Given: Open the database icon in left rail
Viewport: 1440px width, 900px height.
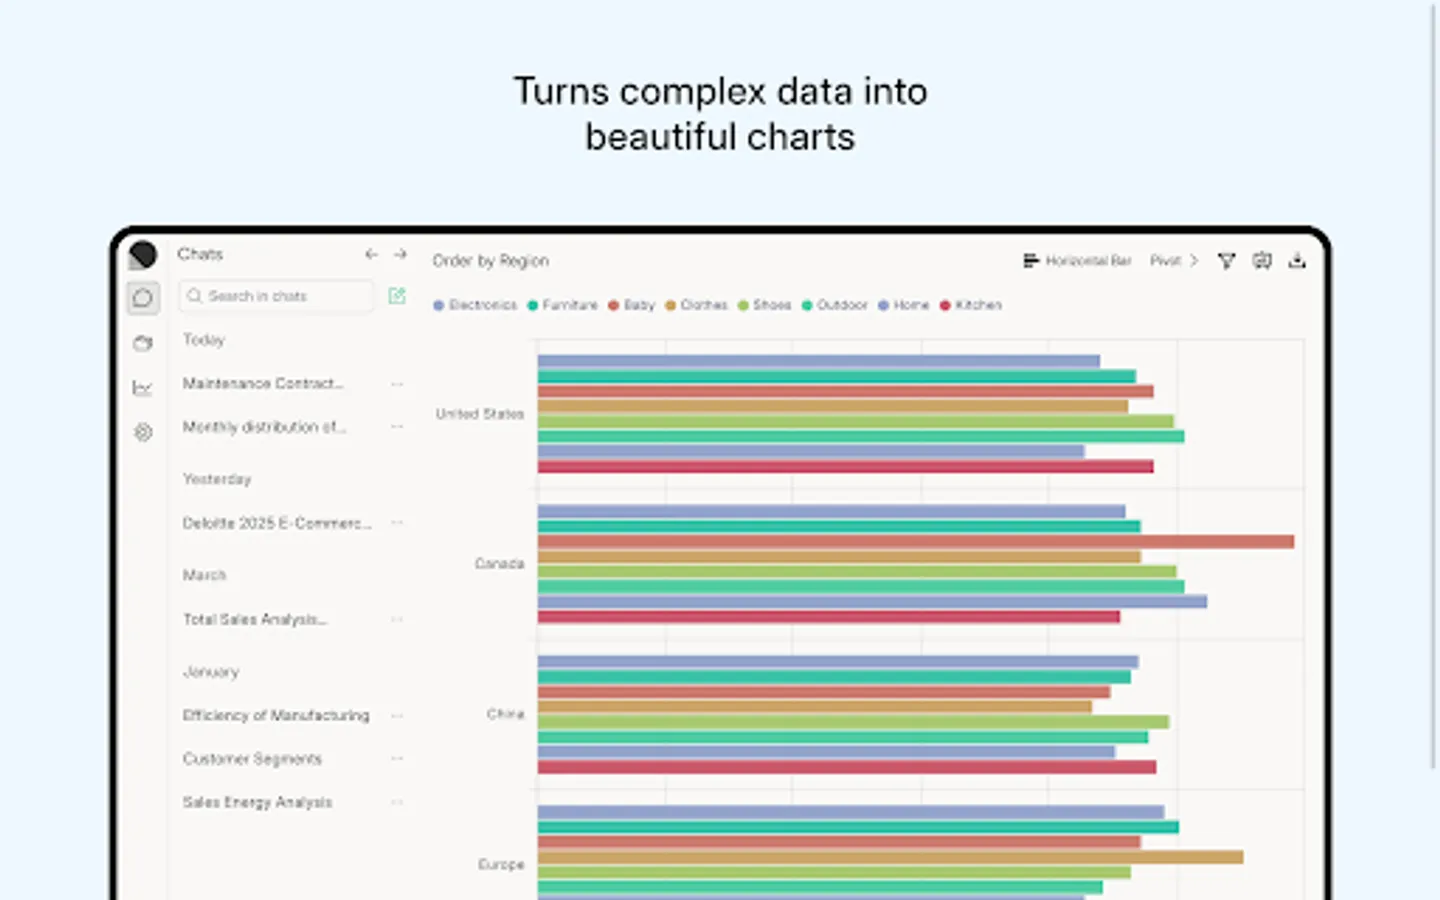Looking at the screenshot, I should [143, 343].
